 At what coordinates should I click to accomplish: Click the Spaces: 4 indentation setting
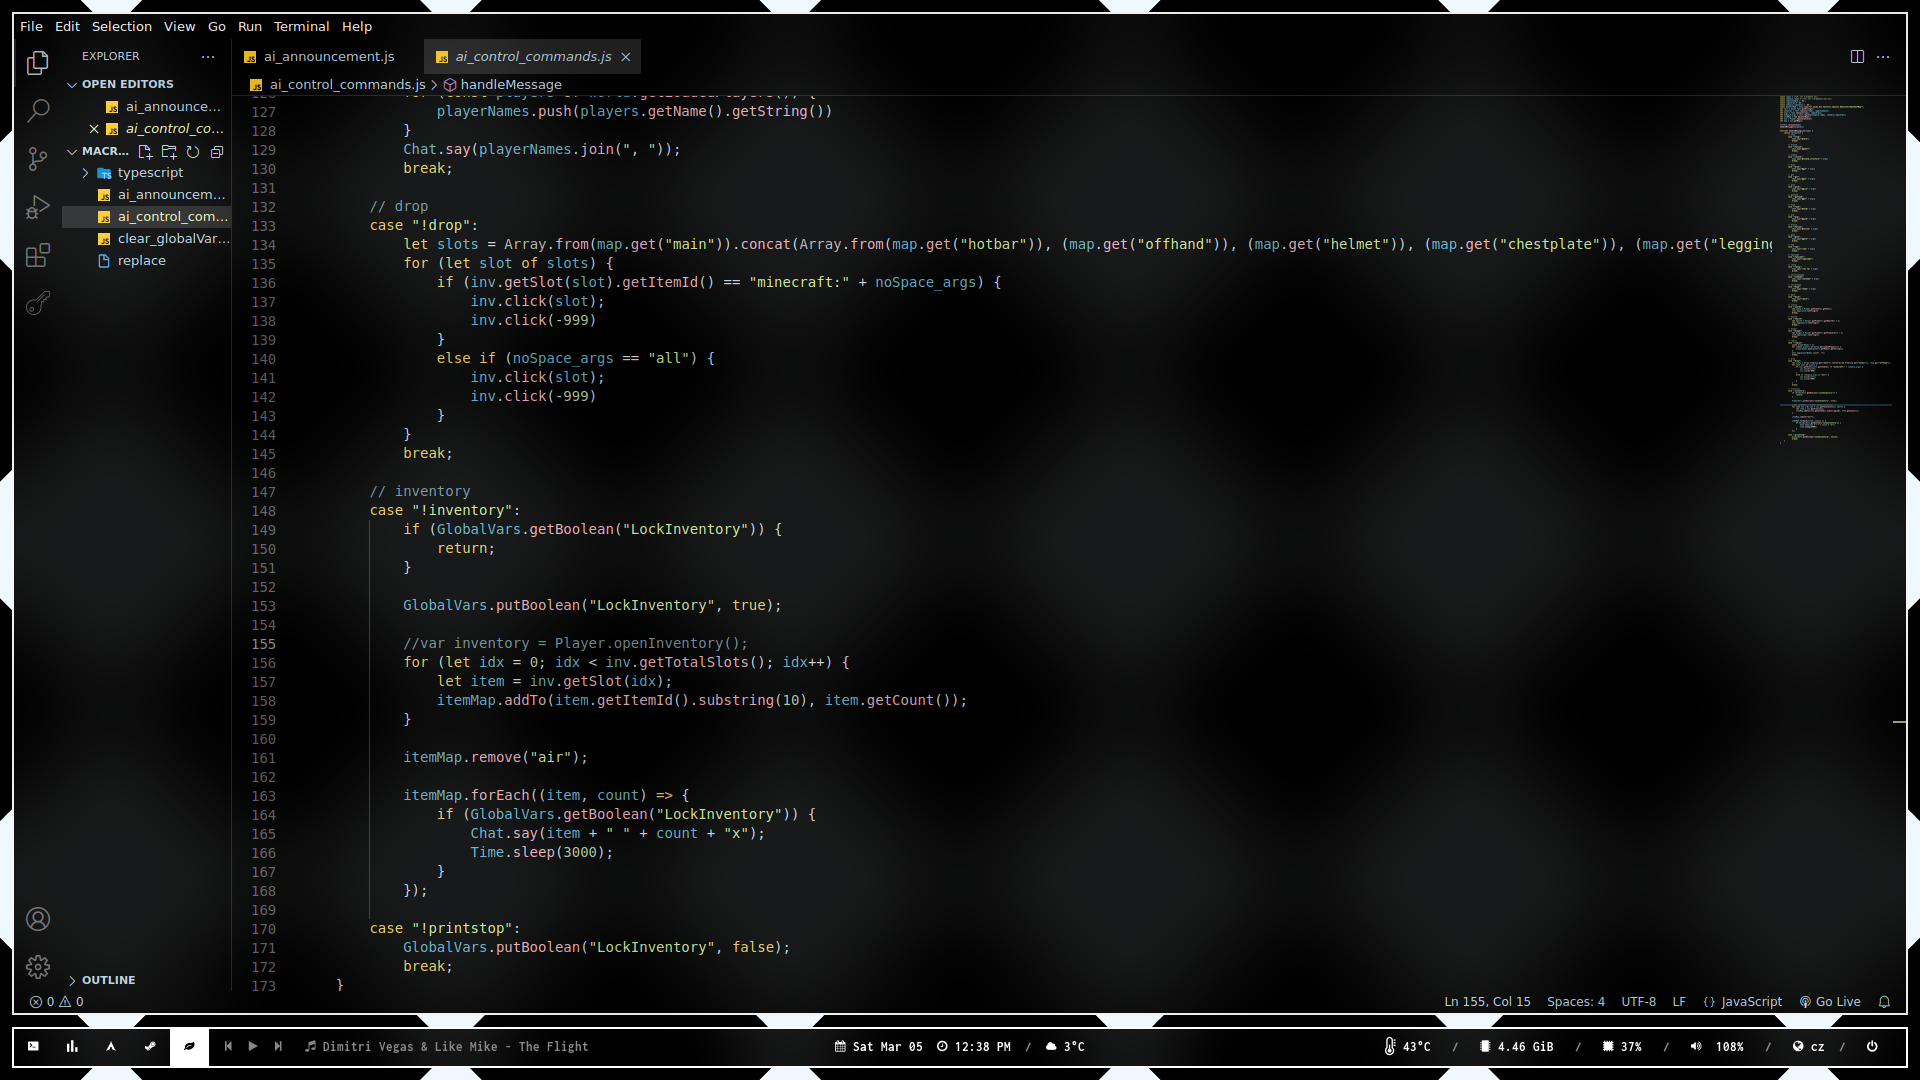(x=1575, y=1002)
